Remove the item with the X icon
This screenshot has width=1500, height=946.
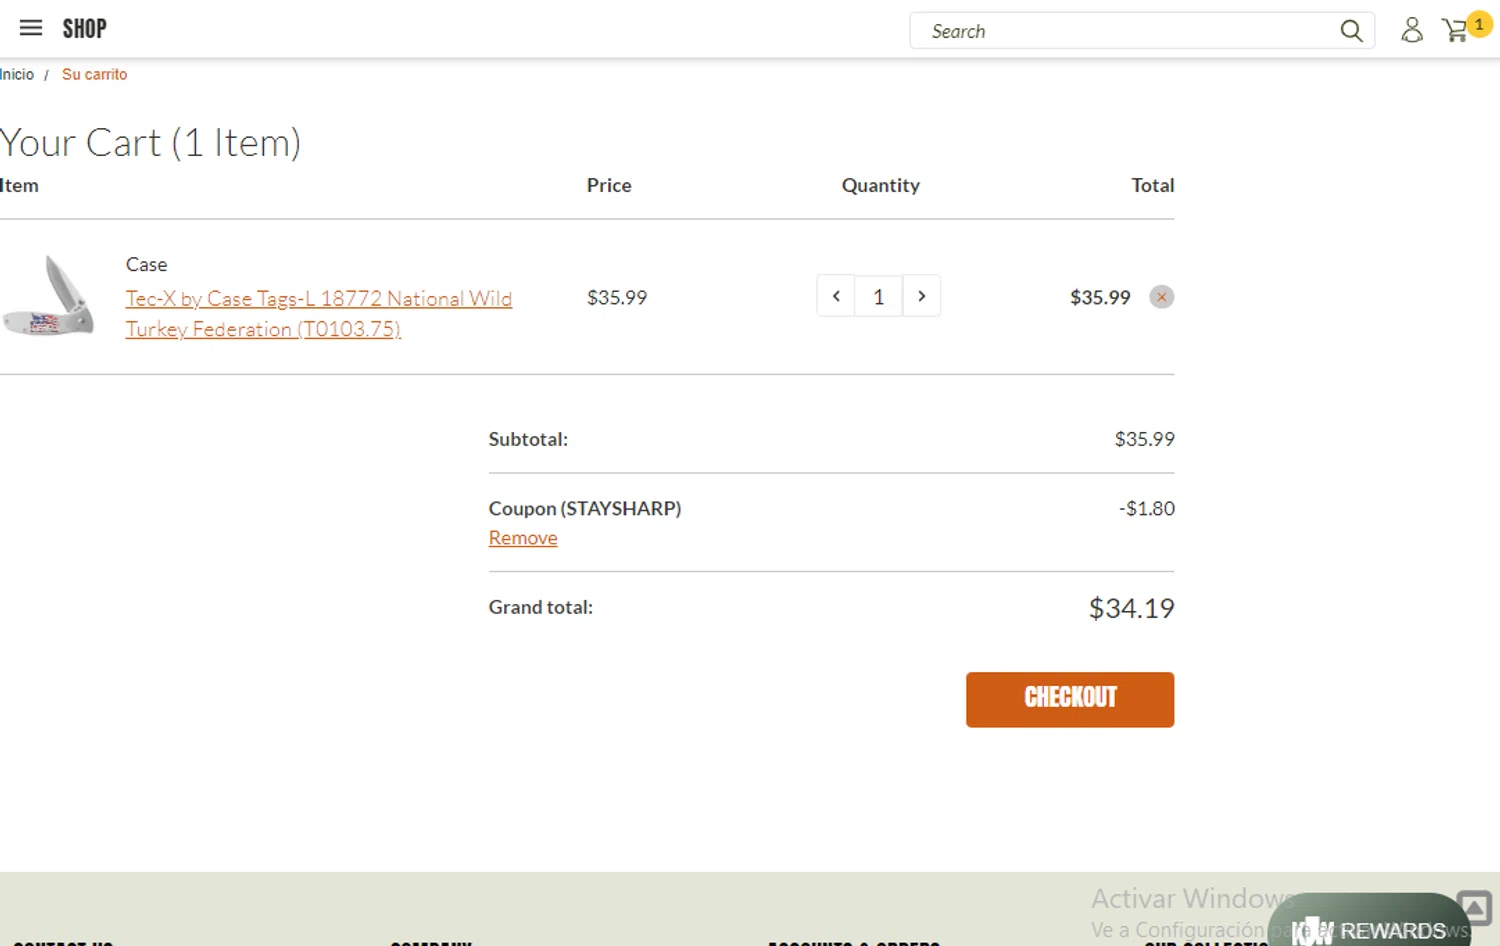[1161, 297]
